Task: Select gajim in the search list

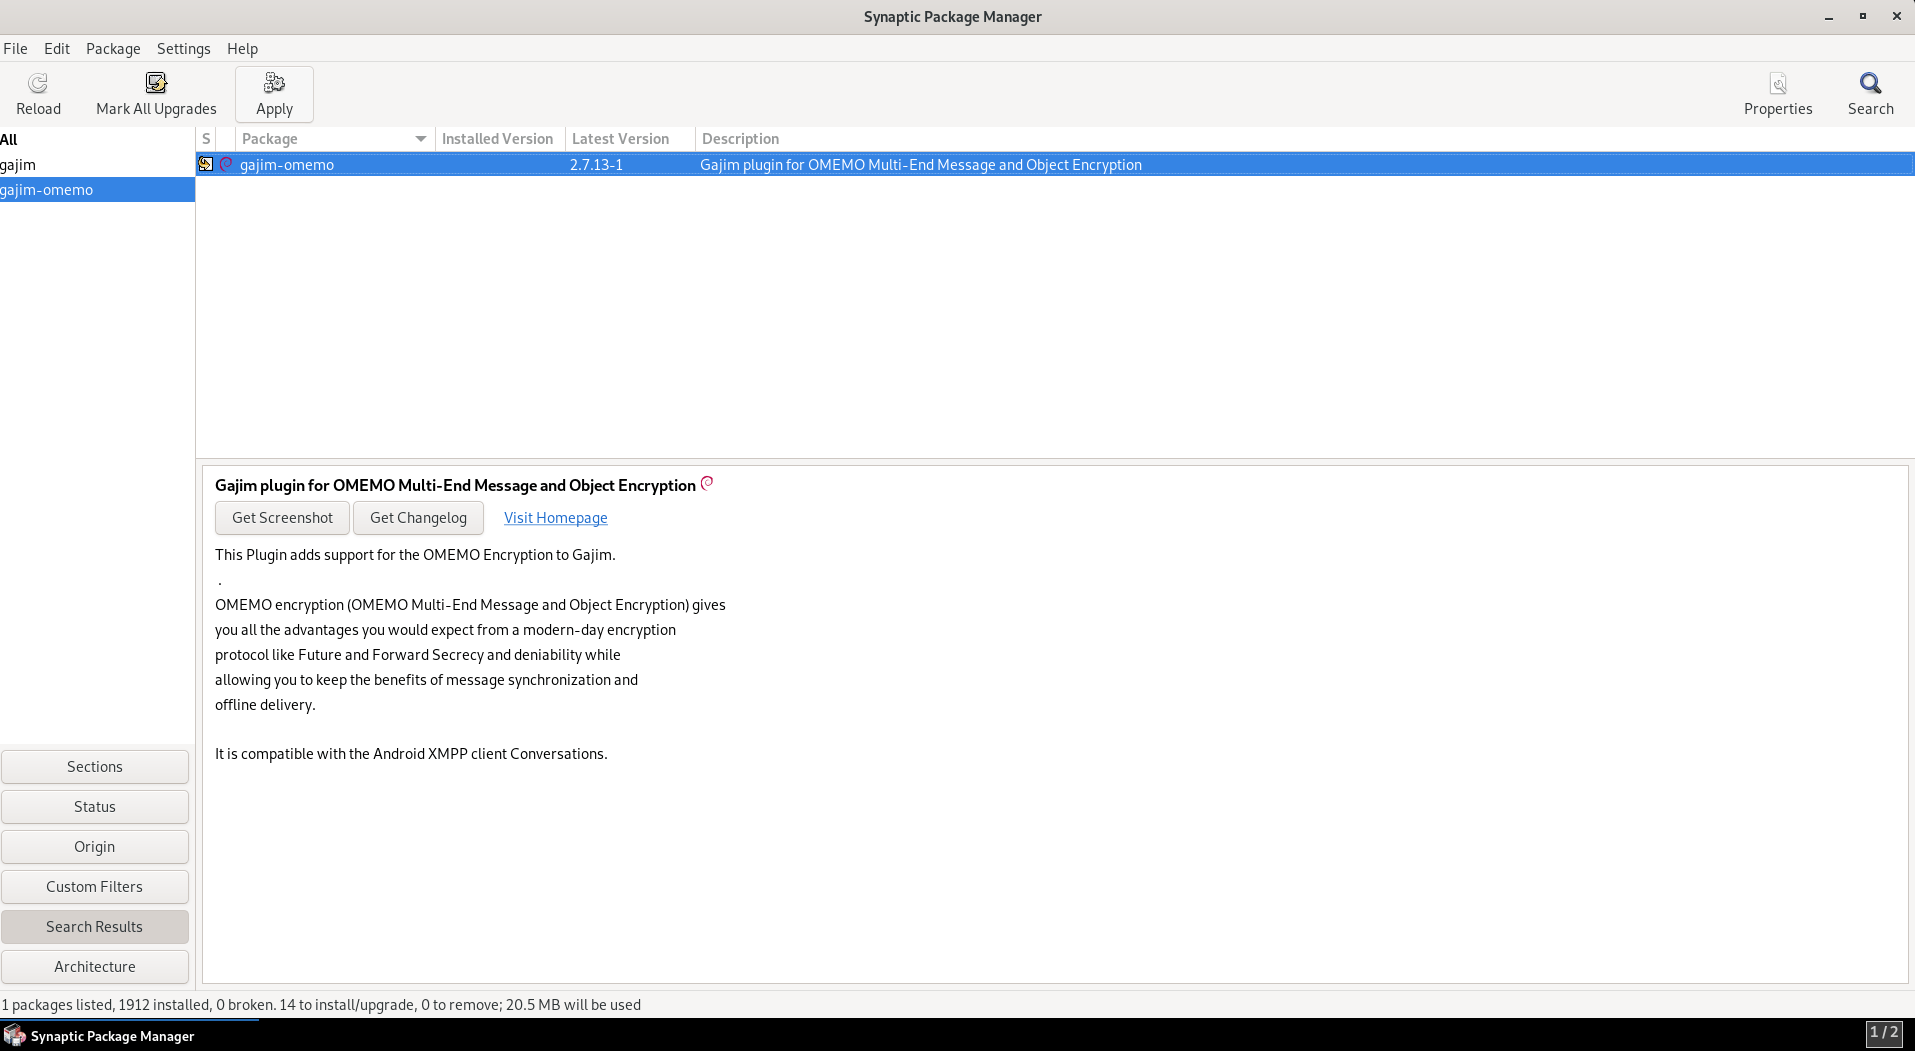Action: coord(18,165)
